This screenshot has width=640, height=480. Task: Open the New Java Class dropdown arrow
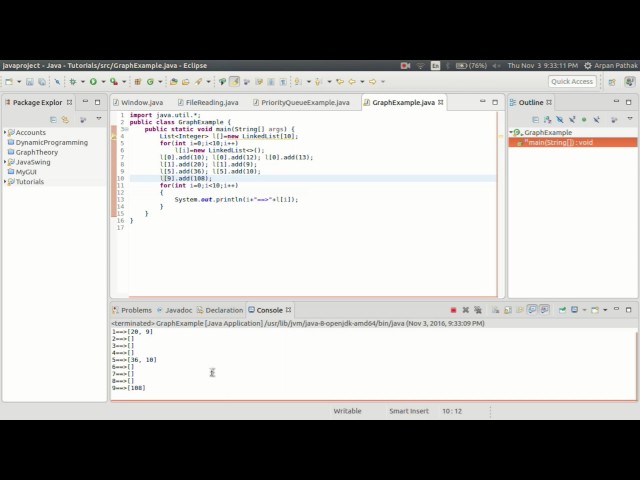(x=160, y=82)
